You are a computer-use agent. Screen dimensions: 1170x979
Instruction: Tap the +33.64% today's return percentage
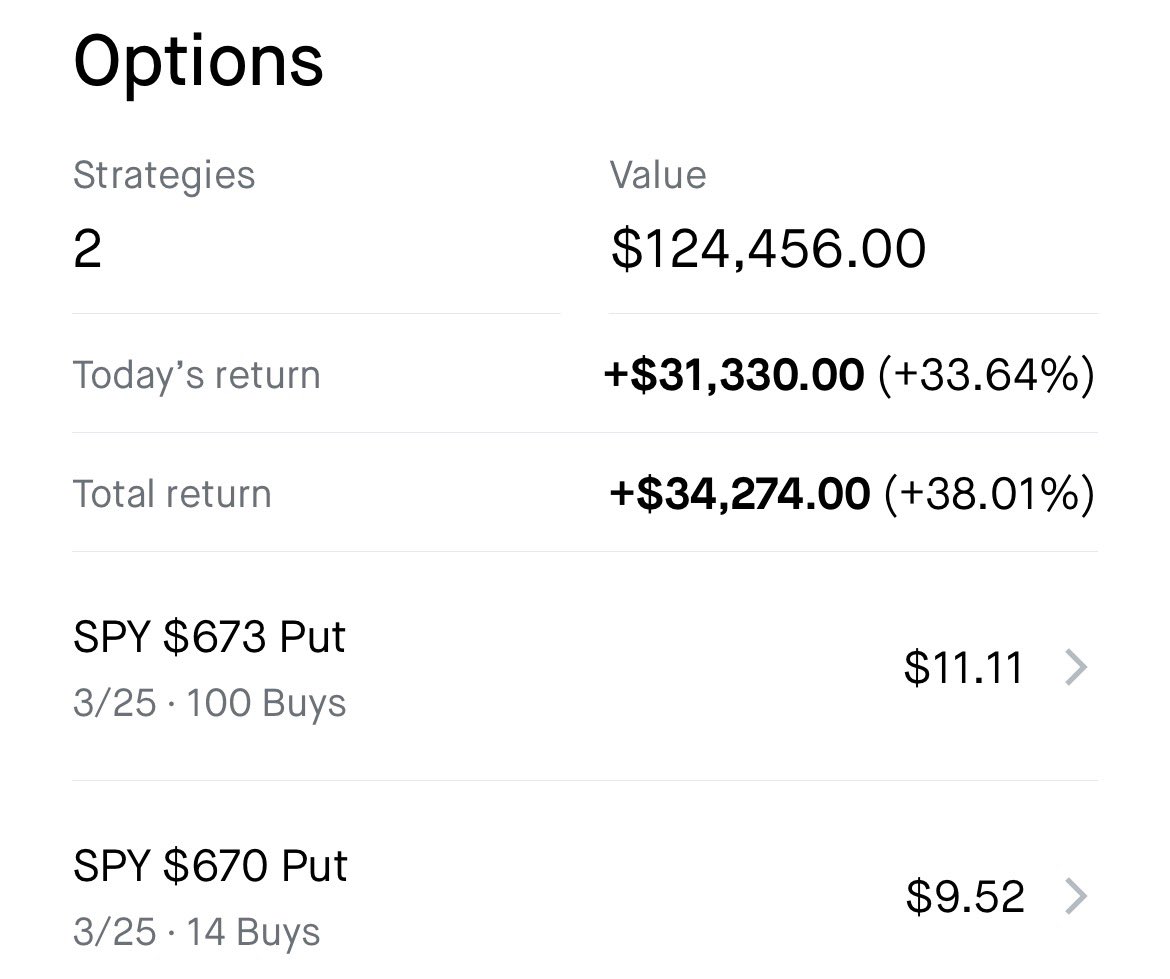(x=986, y=375)
